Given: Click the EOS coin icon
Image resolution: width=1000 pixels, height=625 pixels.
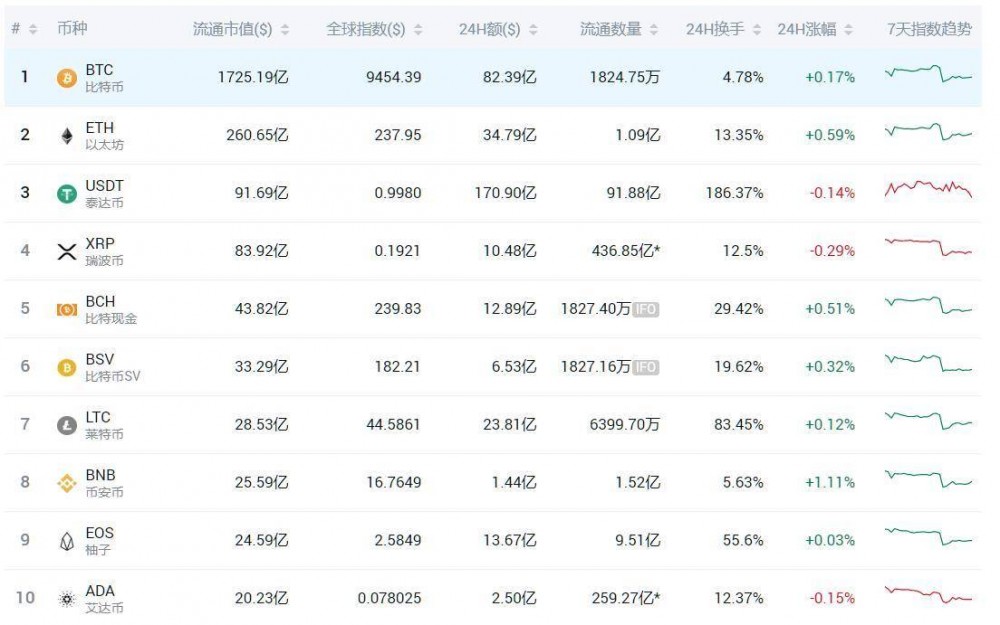Looking at the screenshot, I should 67,541.
